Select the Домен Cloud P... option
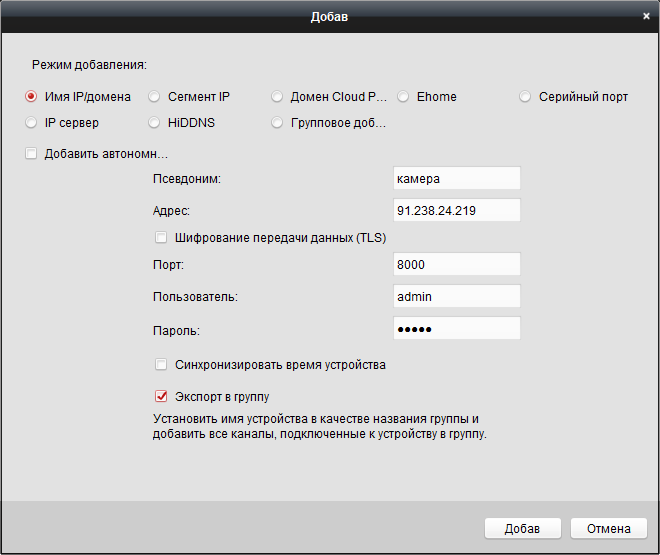 (x=277, y=97)
